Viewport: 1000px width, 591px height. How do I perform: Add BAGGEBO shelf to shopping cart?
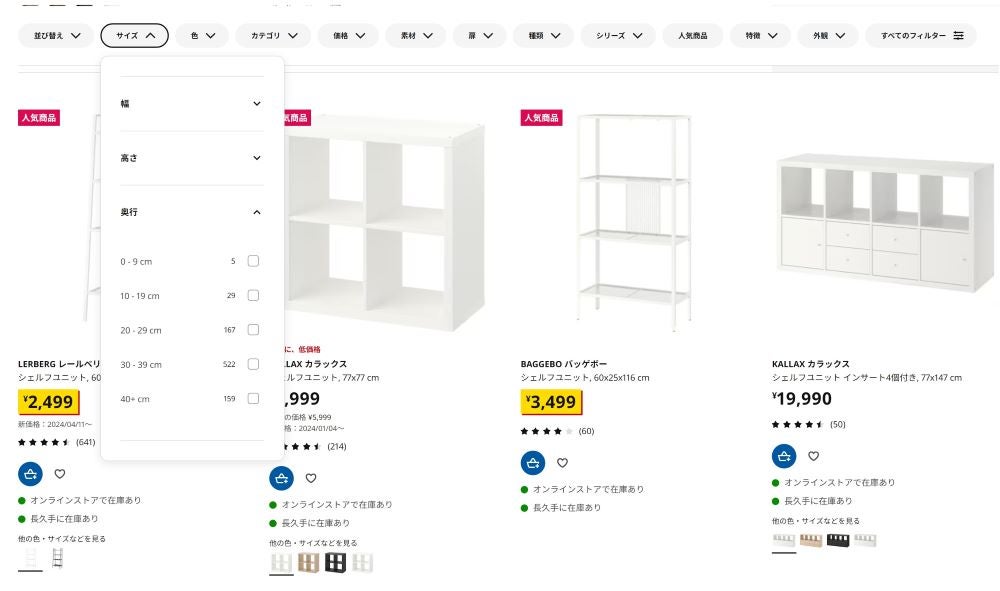[x=533, y=463]
